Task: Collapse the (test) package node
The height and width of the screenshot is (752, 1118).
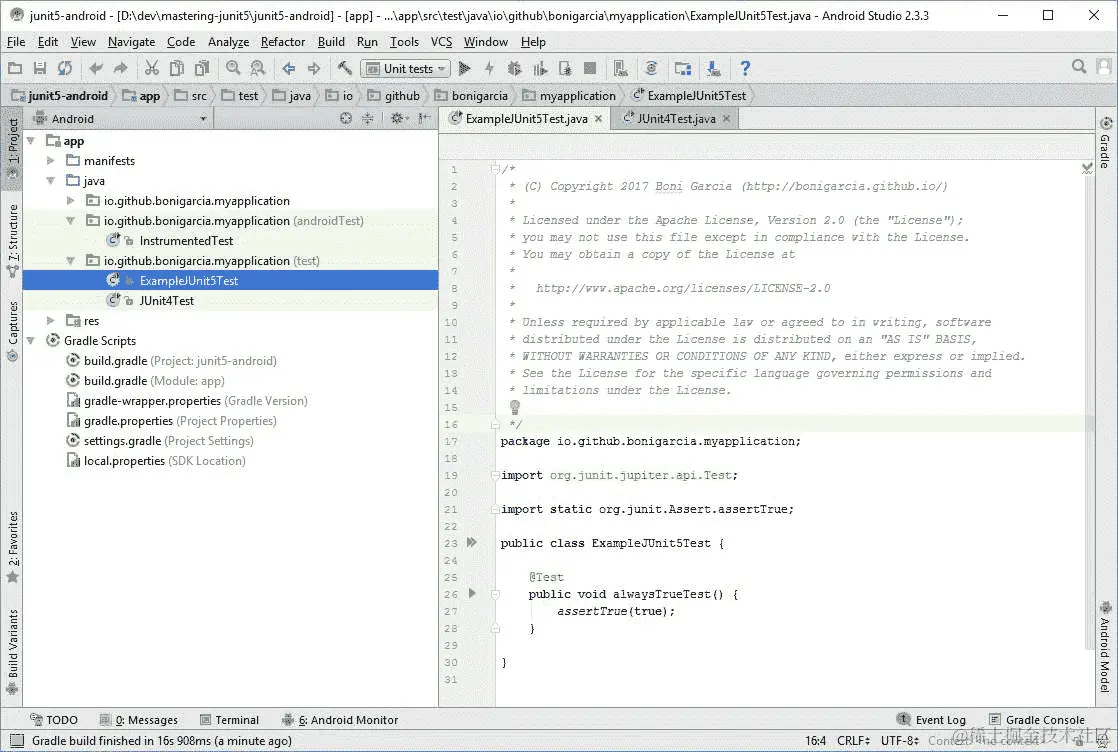Action: click(x=71, y=261)
